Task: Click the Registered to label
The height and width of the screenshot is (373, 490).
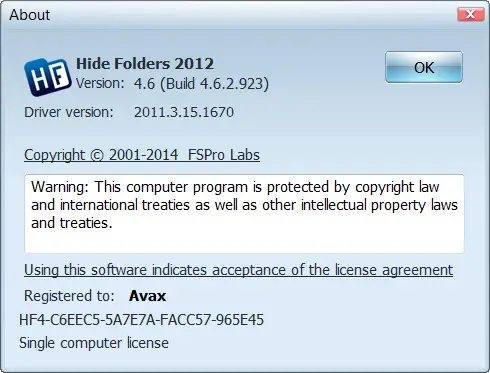Action: click(x=69, y=296)
